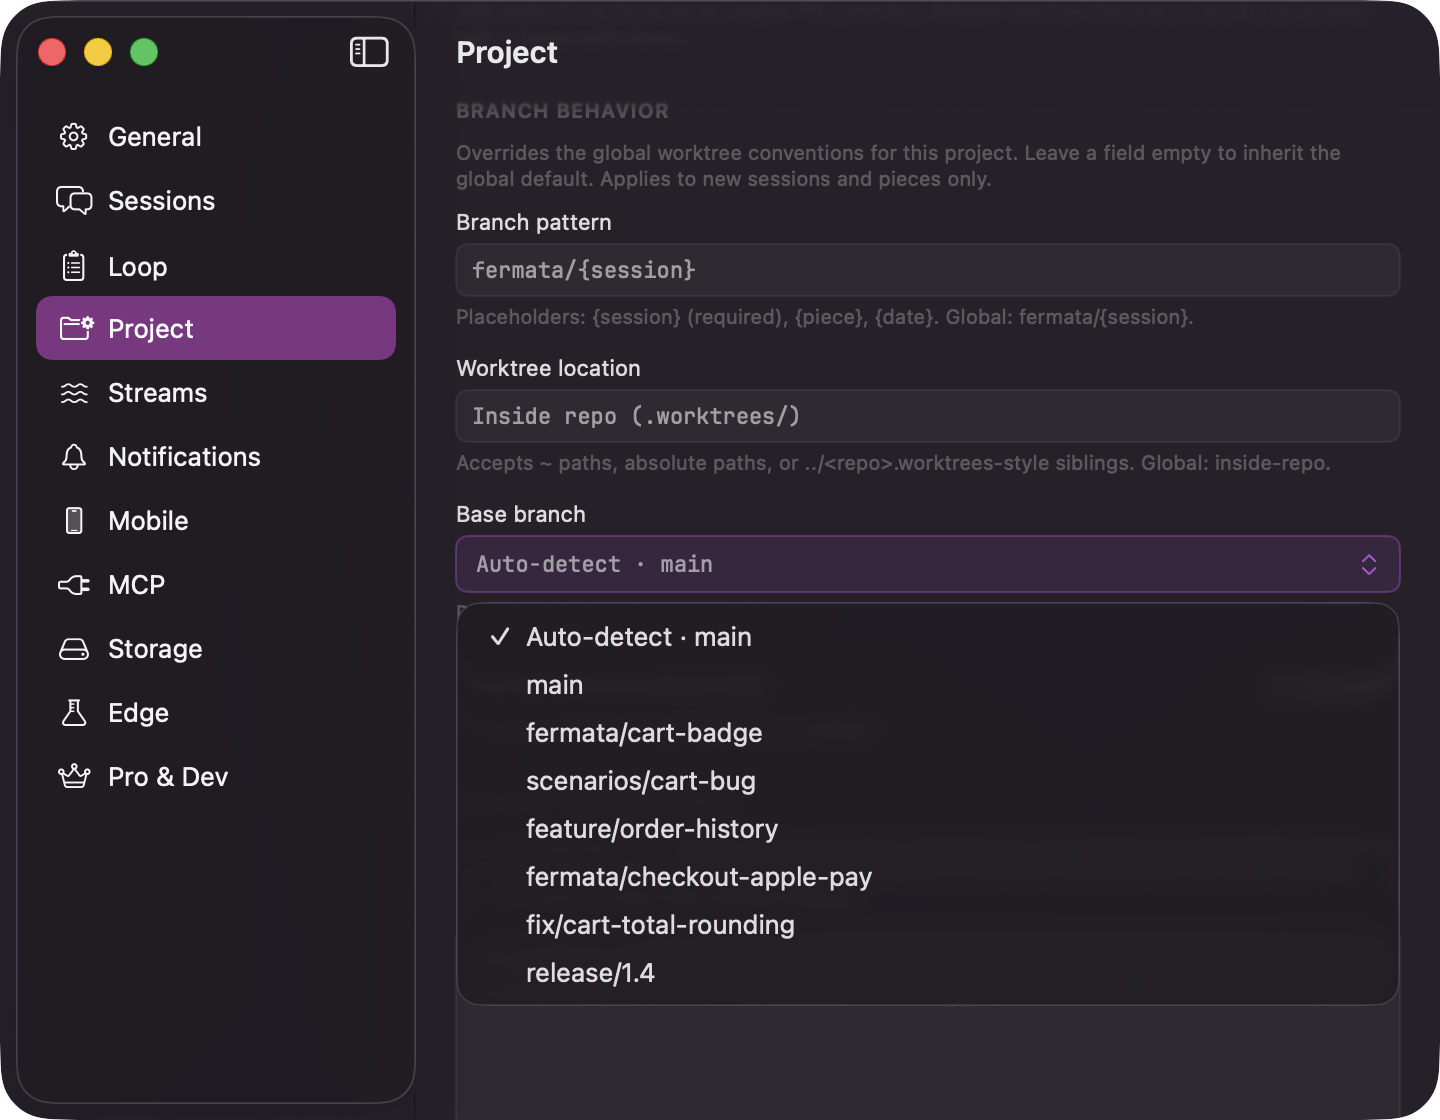The width and height of the screenshot is (1440, 1120).
Task: Pick fermata/cart-badge branch
Action: click(928, 733)
